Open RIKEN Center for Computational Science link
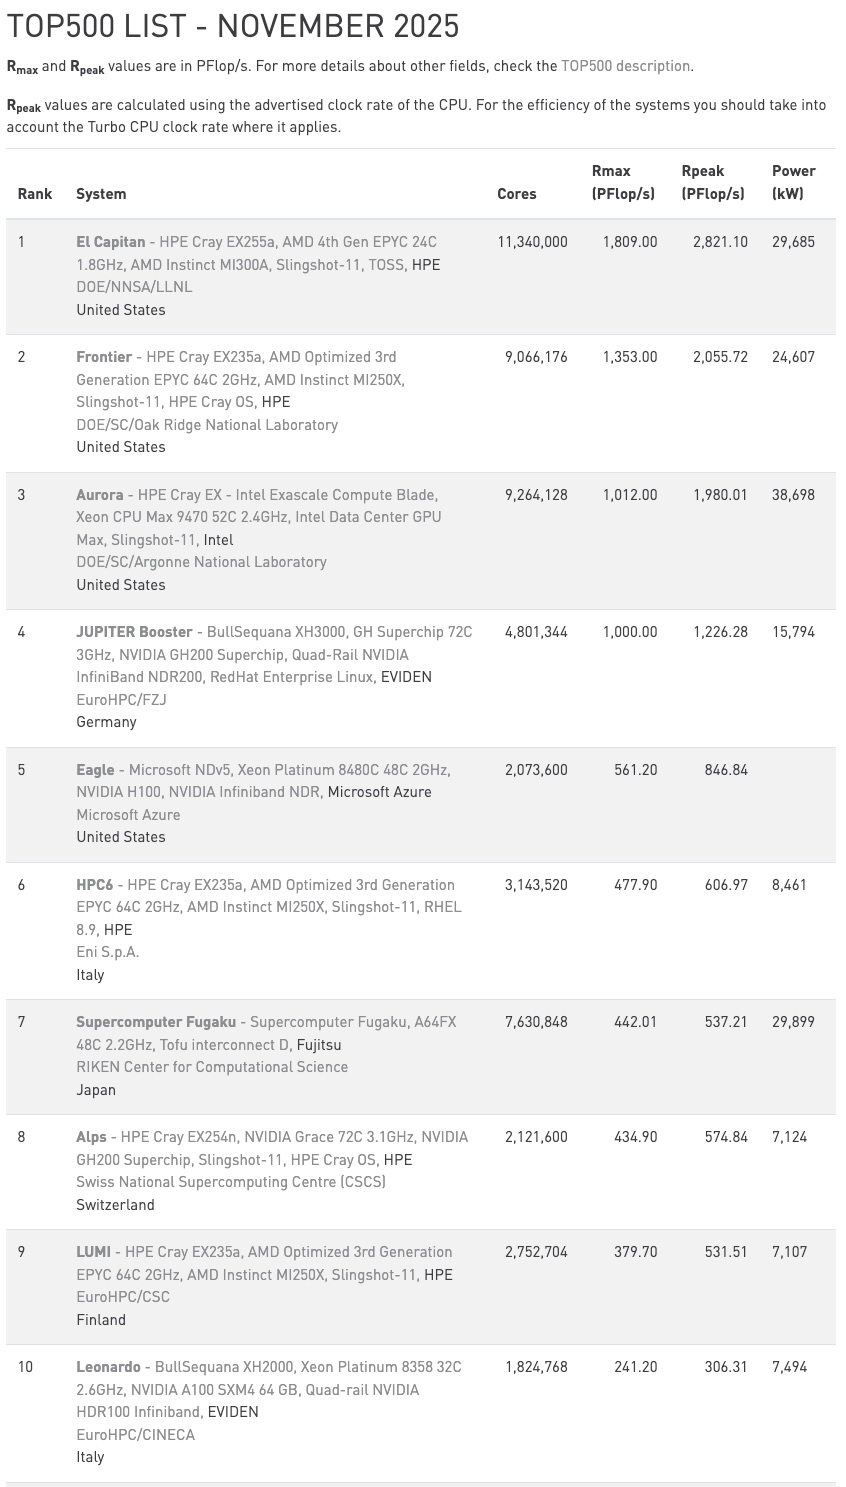The height and width of the screenshot is (1487, 846). (x=212, y=1067)
